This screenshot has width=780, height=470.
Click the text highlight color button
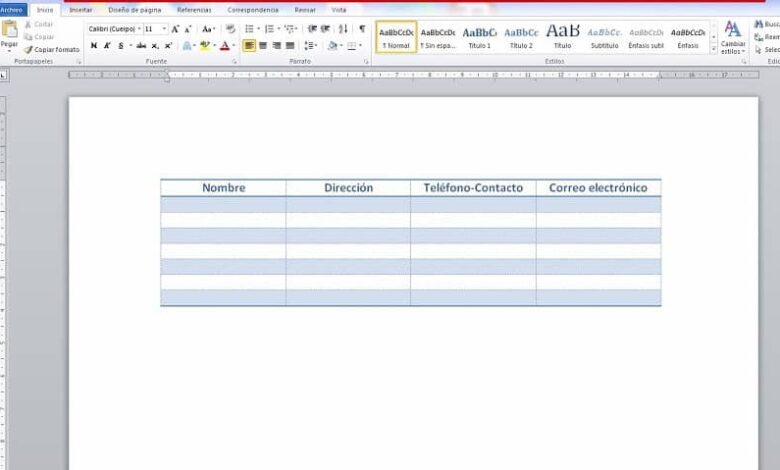(x=204, y=46)
